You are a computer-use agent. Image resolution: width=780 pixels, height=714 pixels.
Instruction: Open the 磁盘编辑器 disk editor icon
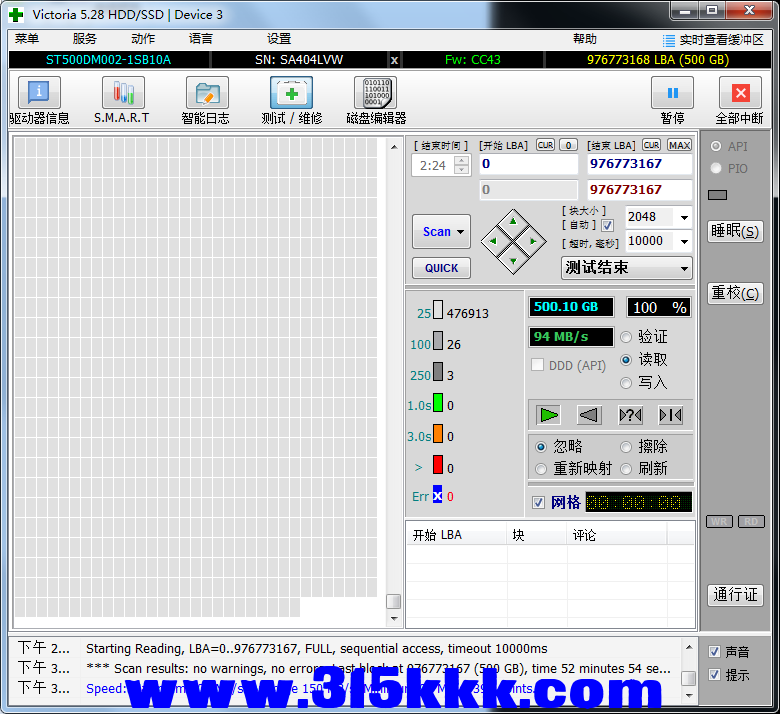coord(375,94)
